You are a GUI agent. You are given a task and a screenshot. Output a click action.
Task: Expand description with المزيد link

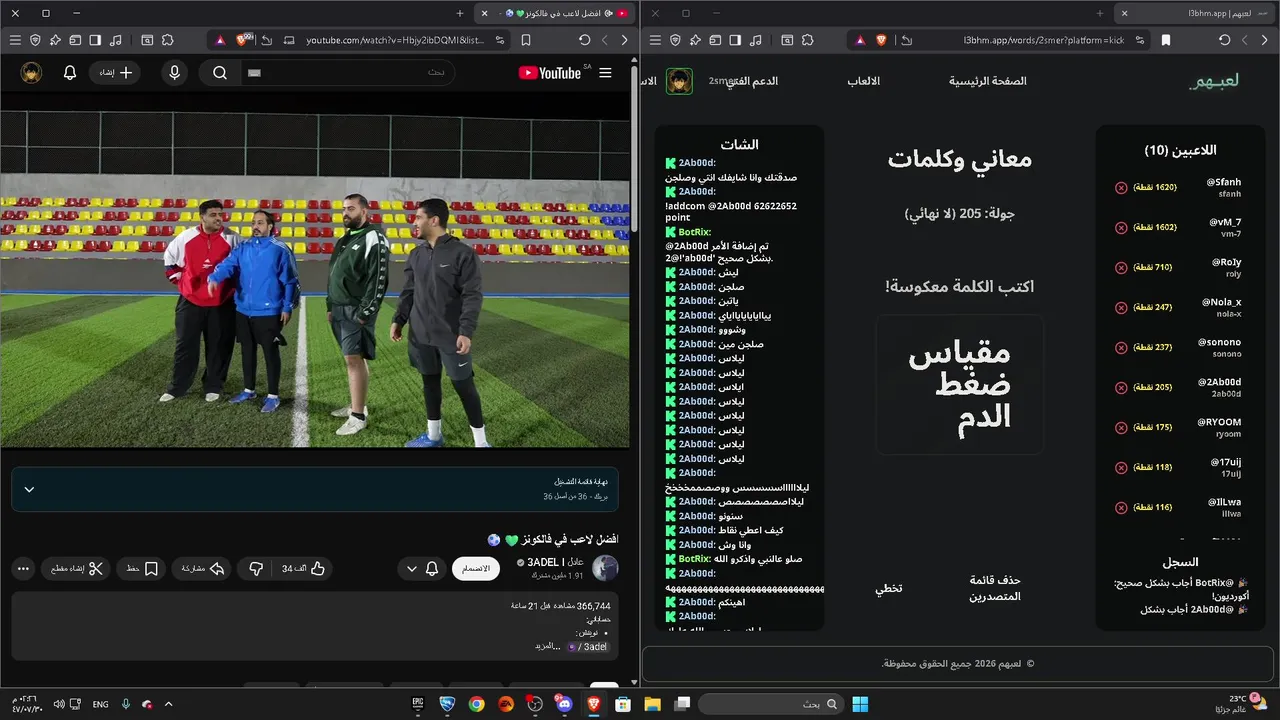tap(548, 647)
